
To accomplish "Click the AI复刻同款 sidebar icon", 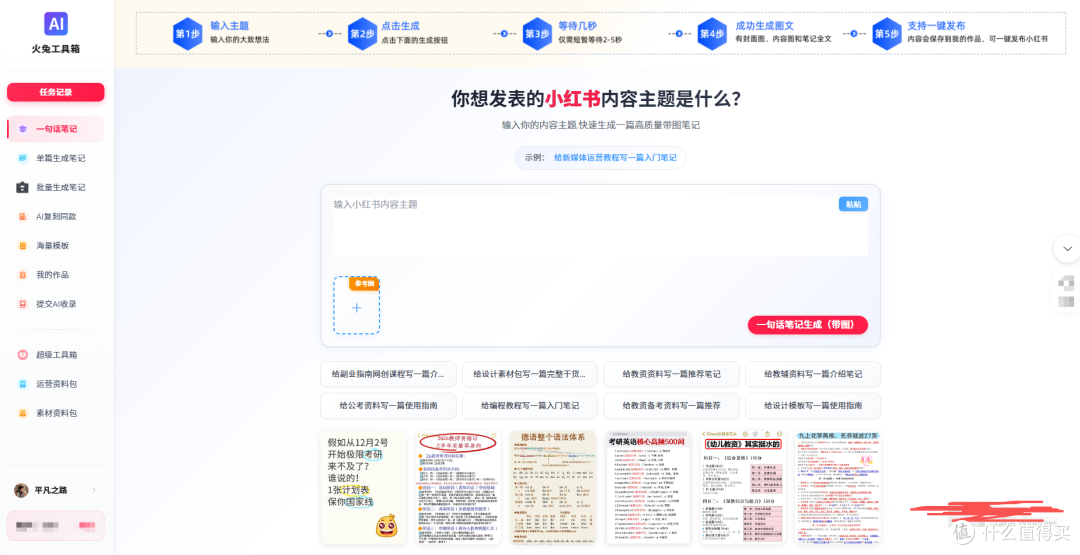I will [23, 216].
